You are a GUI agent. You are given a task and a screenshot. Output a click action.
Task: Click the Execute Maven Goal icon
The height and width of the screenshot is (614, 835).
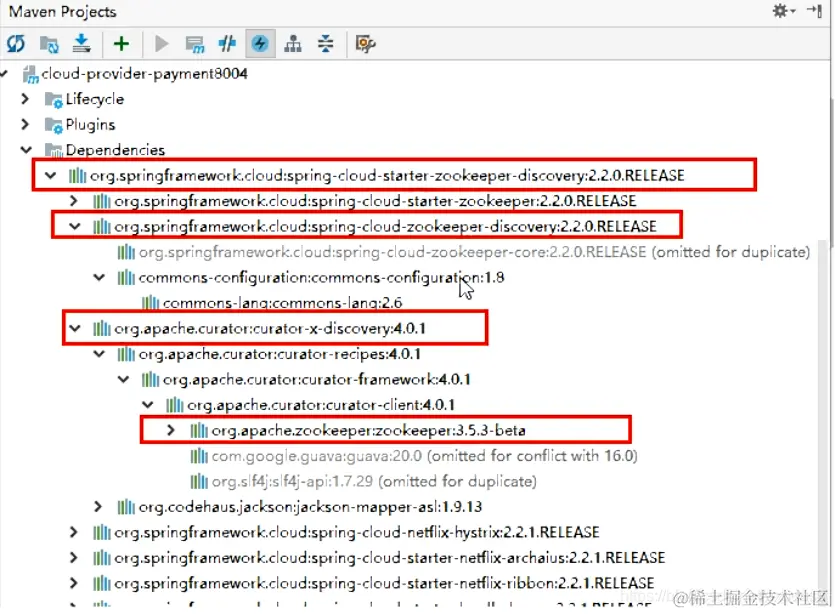coord(194,44)
